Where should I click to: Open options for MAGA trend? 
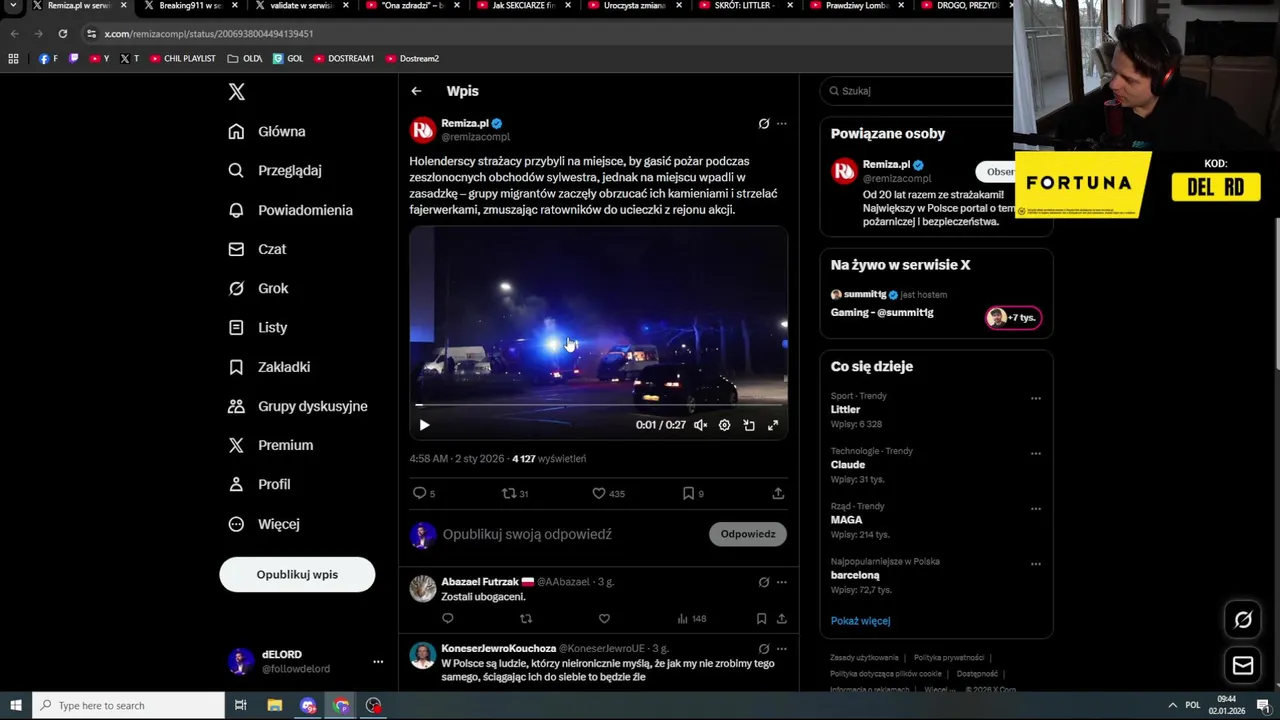click(1036, 508)
